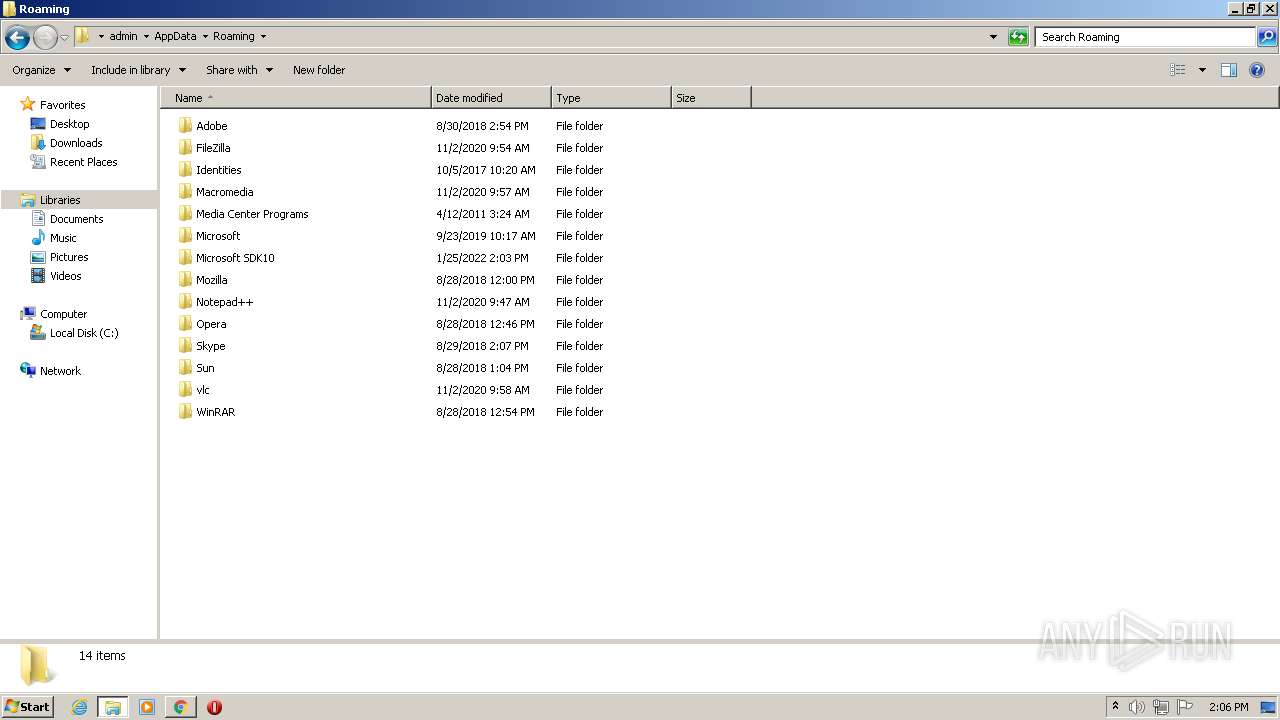Select the Opera folder icon
The height and width of the screenshot is (720, 1280).
[x=185, y=324]
